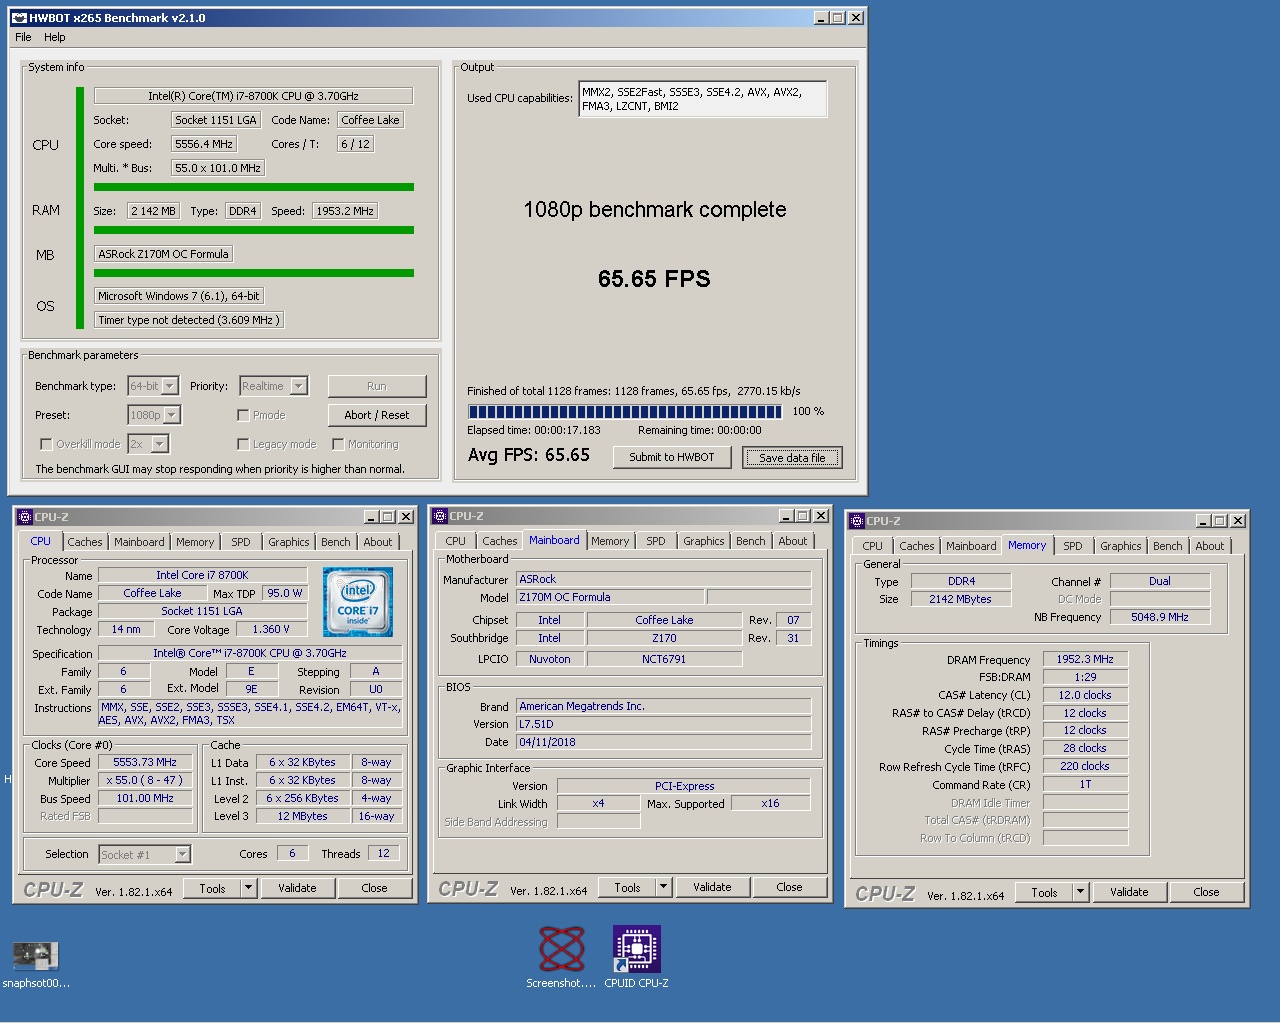Click the Southbridge Z170 field

pos(664,638)
